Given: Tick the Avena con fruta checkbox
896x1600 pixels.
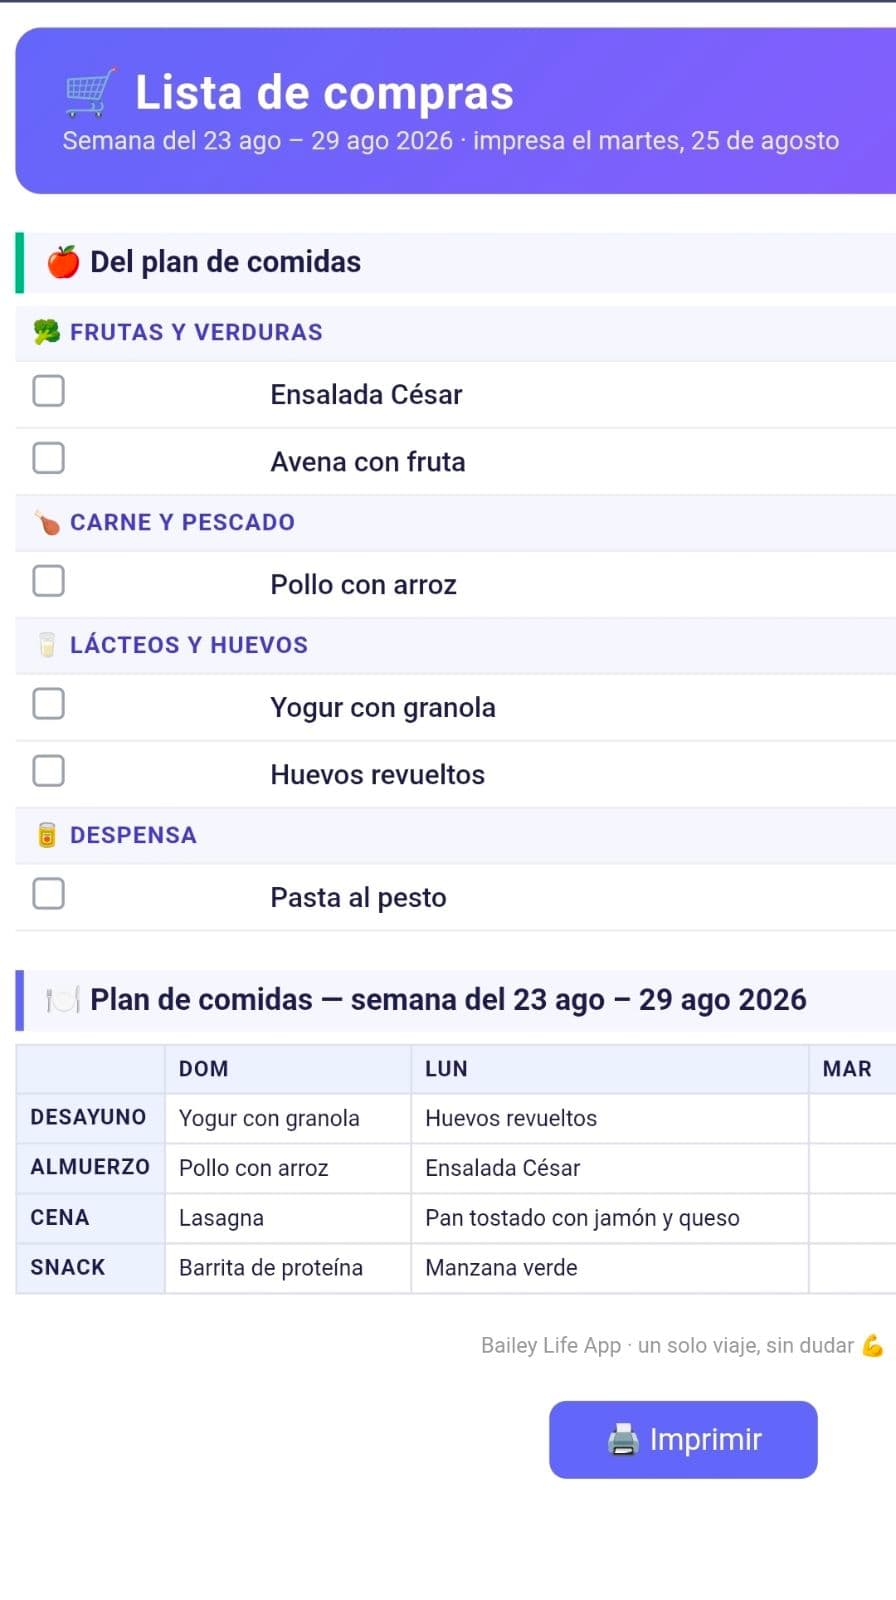Looking at the screenshot, I should click(x=49, y=458).
